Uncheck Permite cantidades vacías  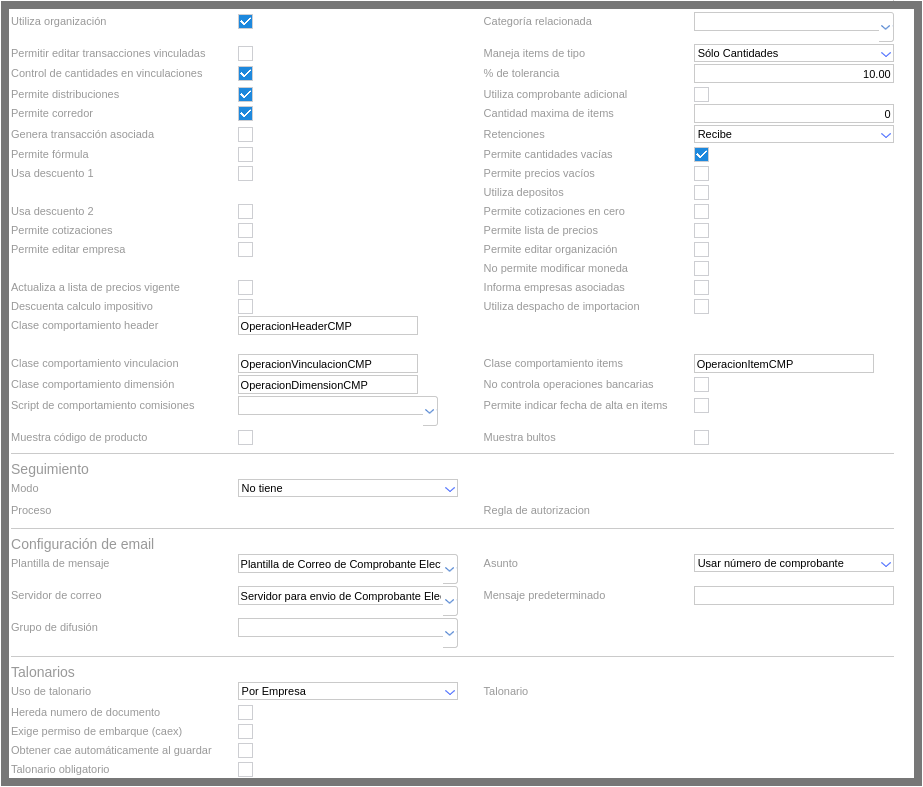[701, 154]
